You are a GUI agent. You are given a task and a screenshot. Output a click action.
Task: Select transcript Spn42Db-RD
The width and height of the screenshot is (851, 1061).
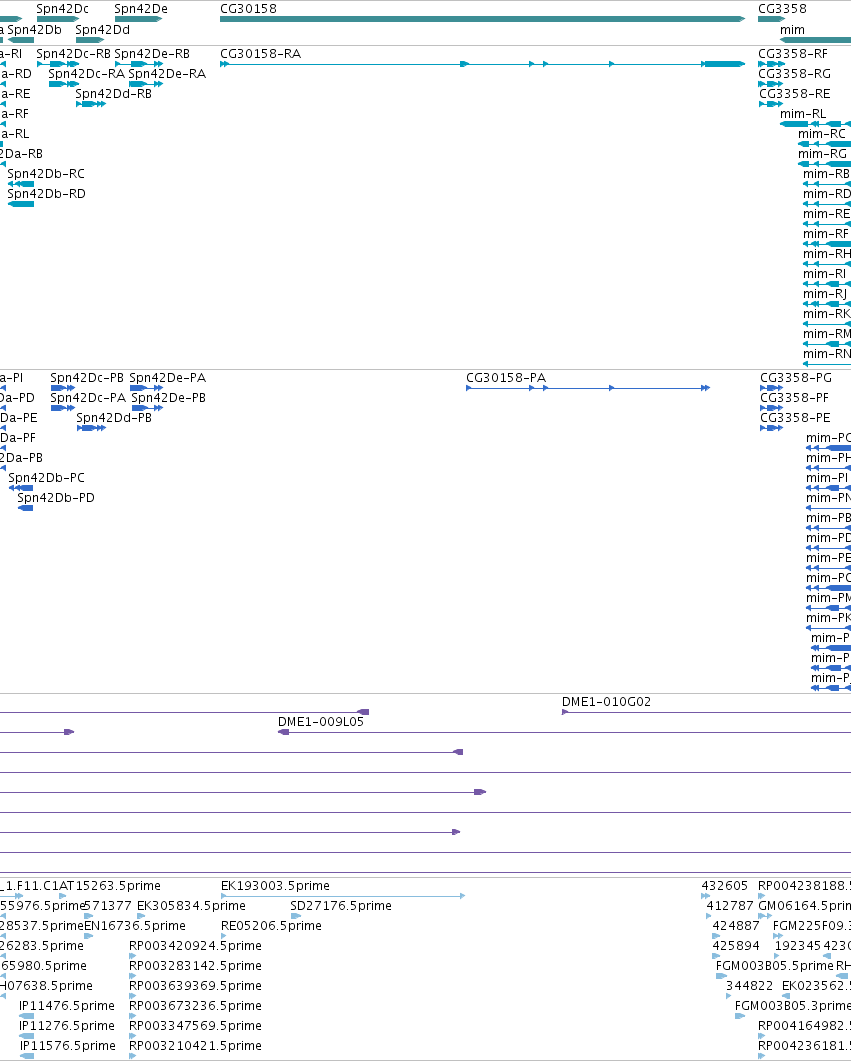pyautogui.click(x=47, y=194)
